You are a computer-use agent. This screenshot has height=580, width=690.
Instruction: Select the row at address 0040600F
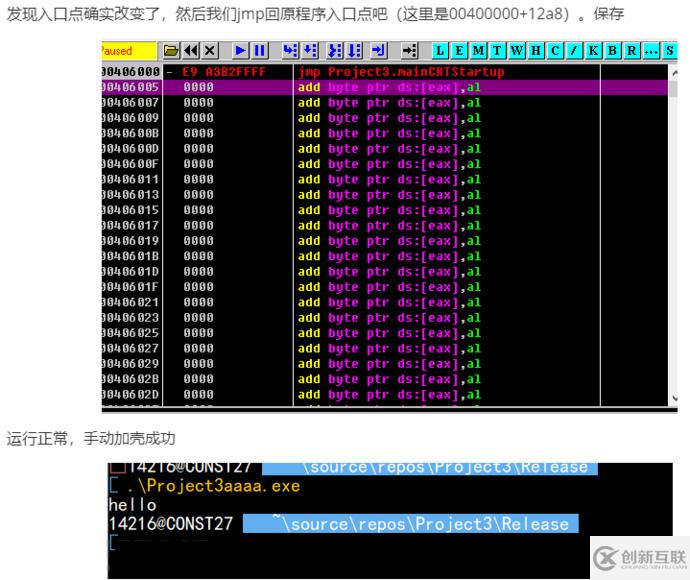[385, 164]
